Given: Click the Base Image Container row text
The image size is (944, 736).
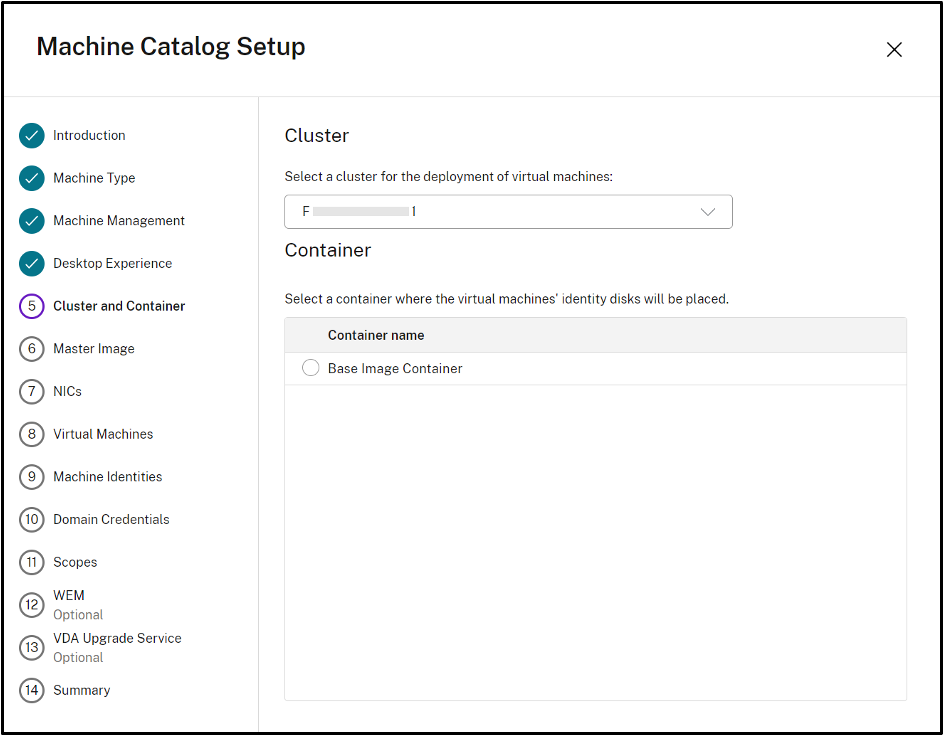Looking at the screenshot, I should tap(395, 369).
